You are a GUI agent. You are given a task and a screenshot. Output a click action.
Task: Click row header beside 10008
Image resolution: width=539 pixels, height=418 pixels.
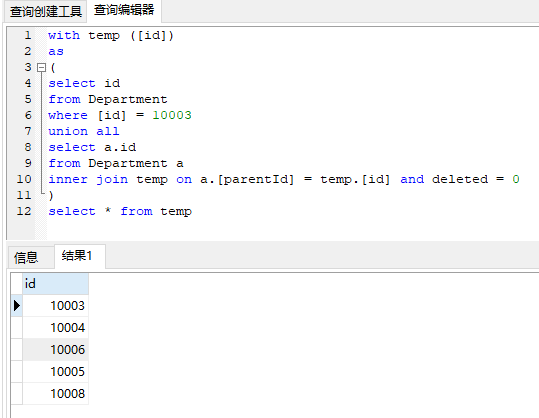coord(16,394)
